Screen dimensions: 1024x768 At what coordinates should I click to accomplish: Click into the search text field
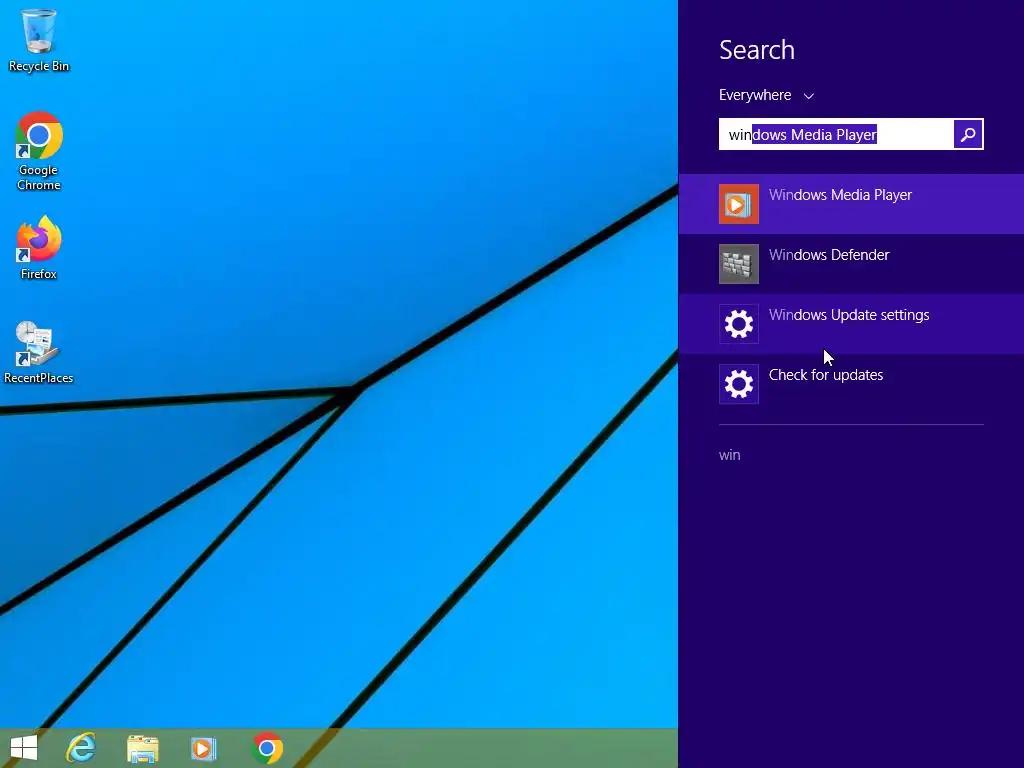click(x=836, y=135)
